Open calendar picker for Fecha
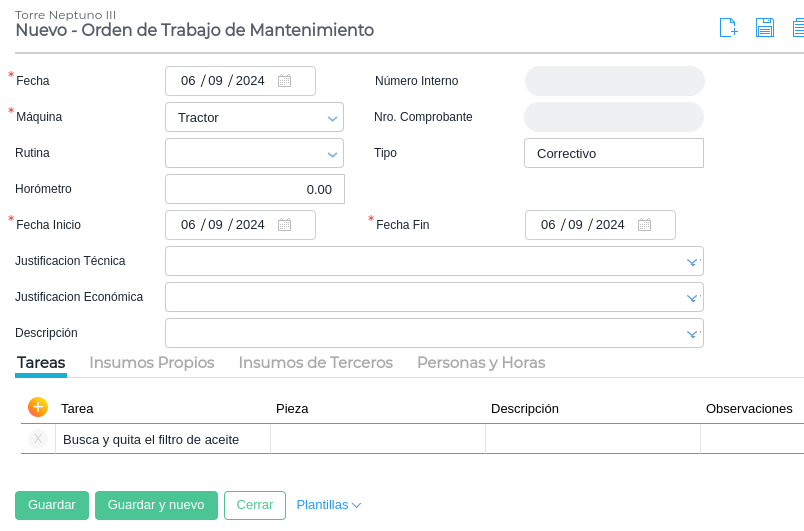Viewport: 804px width, 531px height. coord(285,81)
